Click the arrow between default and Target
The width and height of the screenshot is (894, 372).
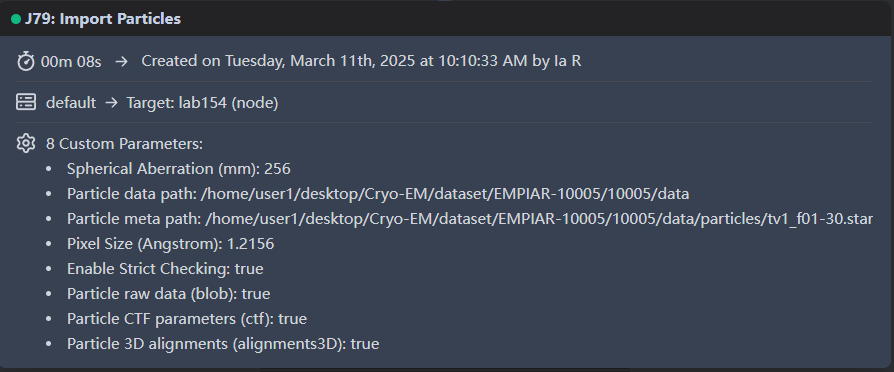[111, 103]
